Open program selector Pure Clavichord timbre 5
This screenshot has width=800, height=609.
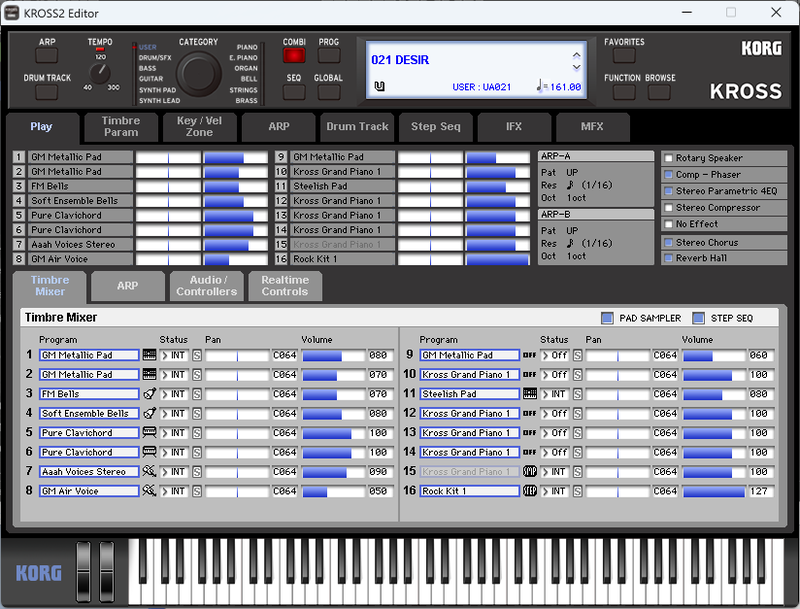(x=89, y=433)
